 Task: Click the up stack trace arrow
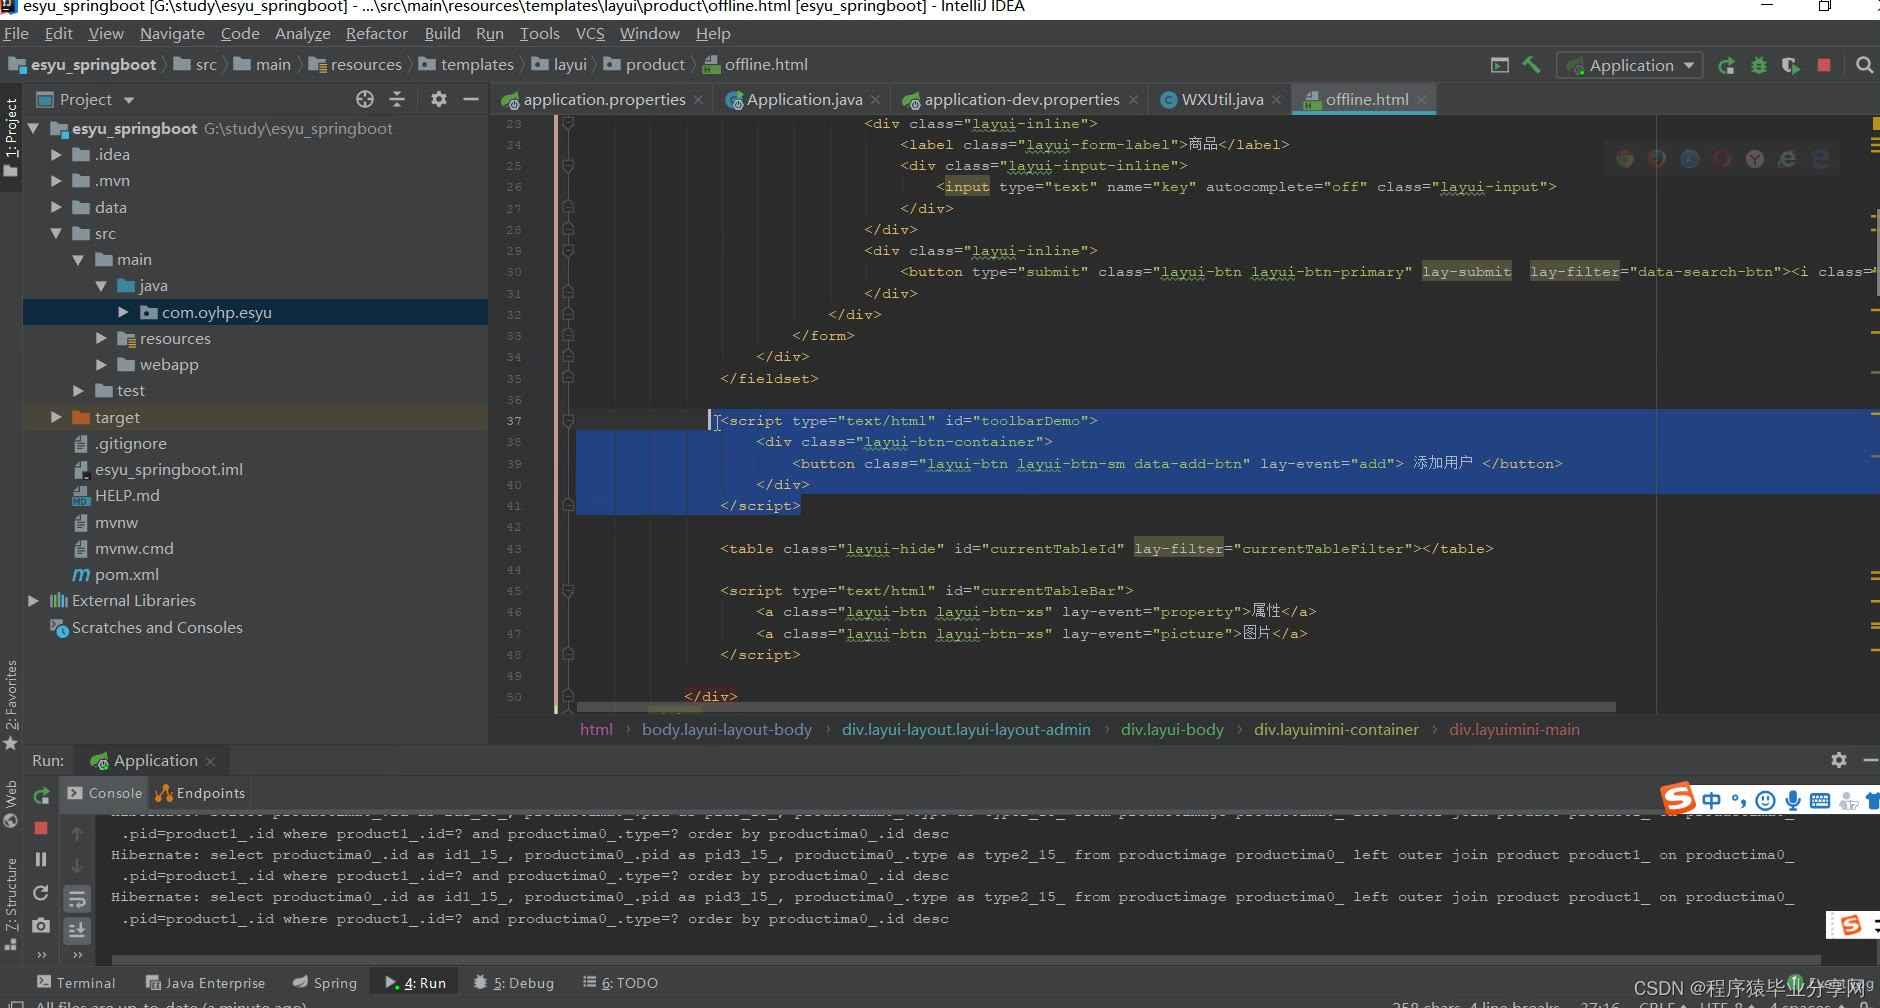pyautogui.click(x=77, y=833)
